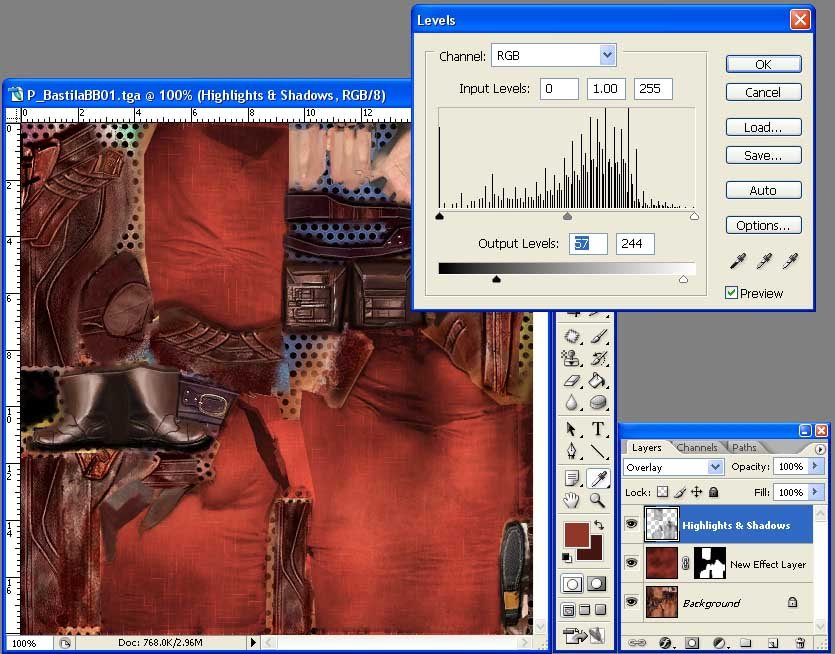Click the black output levels slider handle

(497, 280)
